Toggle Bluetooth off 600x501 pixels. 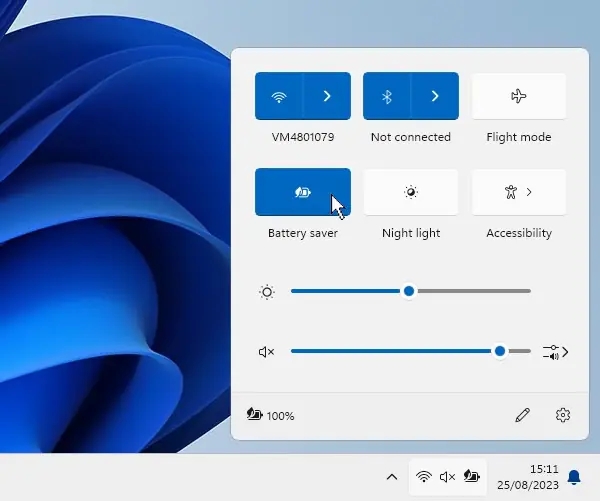pyautogui.click(x=387, y=96)
